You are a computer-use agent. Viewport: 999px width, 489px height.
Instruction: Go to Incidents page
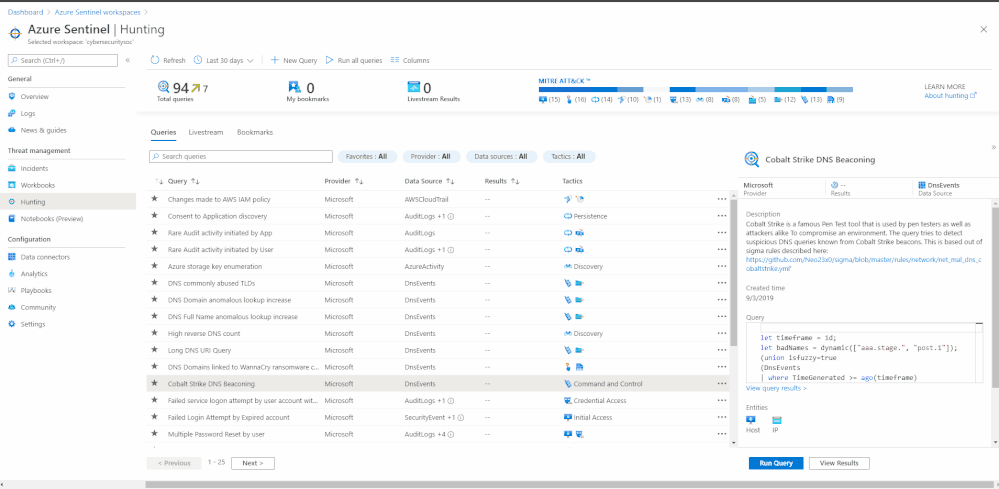34,169
